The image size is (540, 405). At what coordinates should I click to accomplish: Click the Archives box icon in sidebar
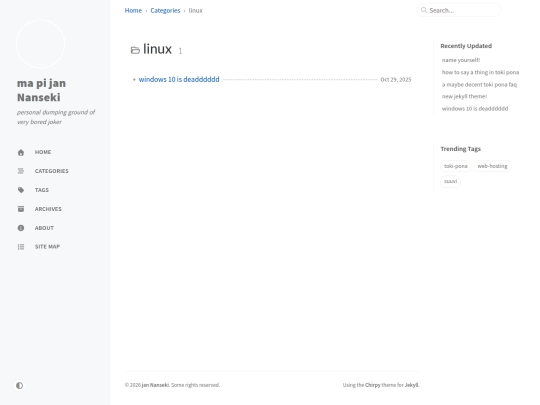point(21,209)
